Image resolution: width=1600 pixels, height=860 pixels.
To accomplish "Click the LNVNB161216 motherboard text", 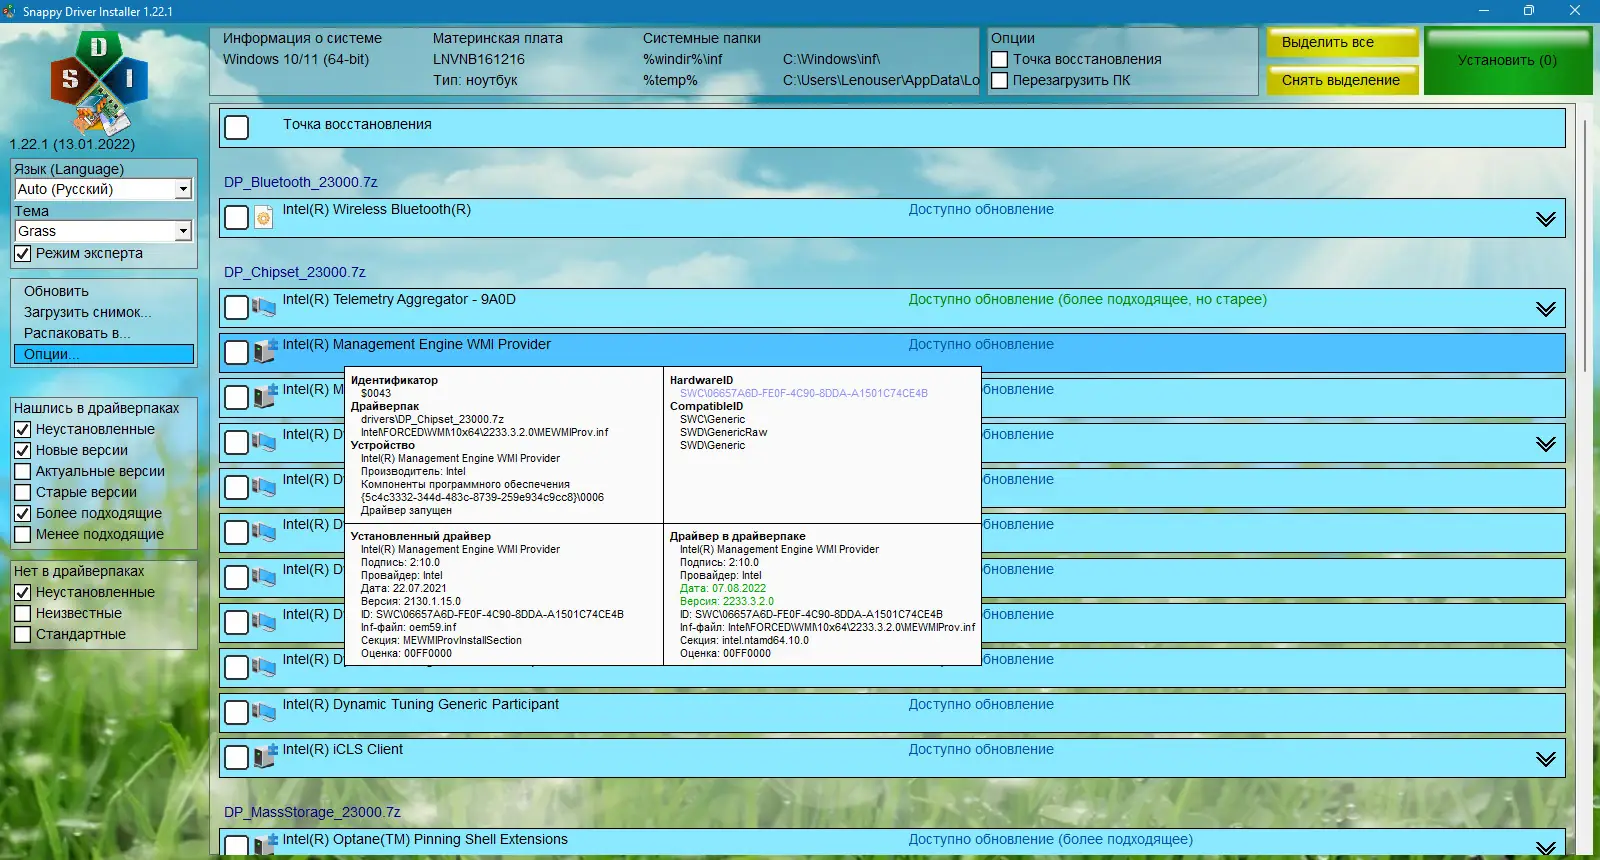I will click(x=478, y=59).
